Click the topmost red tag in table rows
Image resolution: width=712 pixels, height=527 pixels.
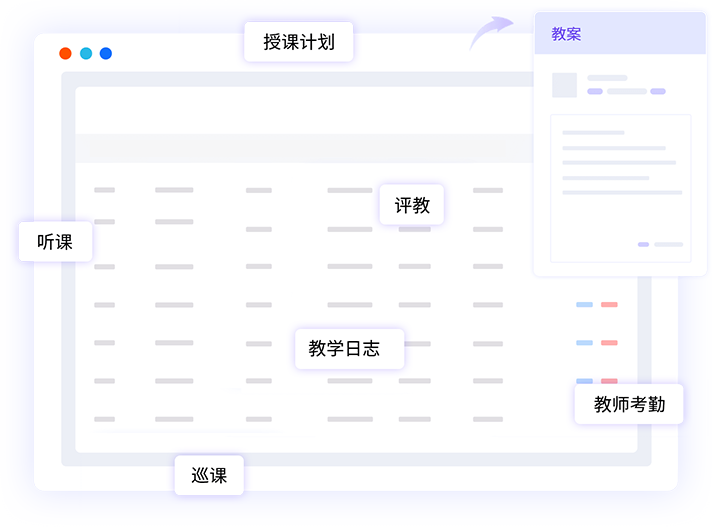point(609,304)
